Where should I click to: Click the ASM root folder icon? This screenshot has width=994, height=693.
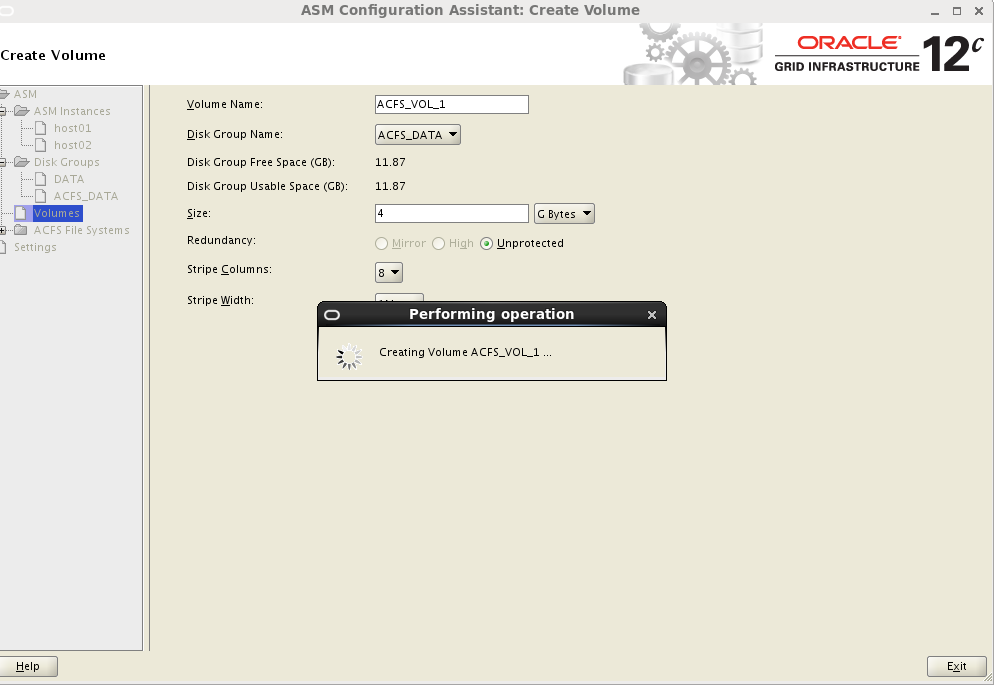(x=4, y=94)
